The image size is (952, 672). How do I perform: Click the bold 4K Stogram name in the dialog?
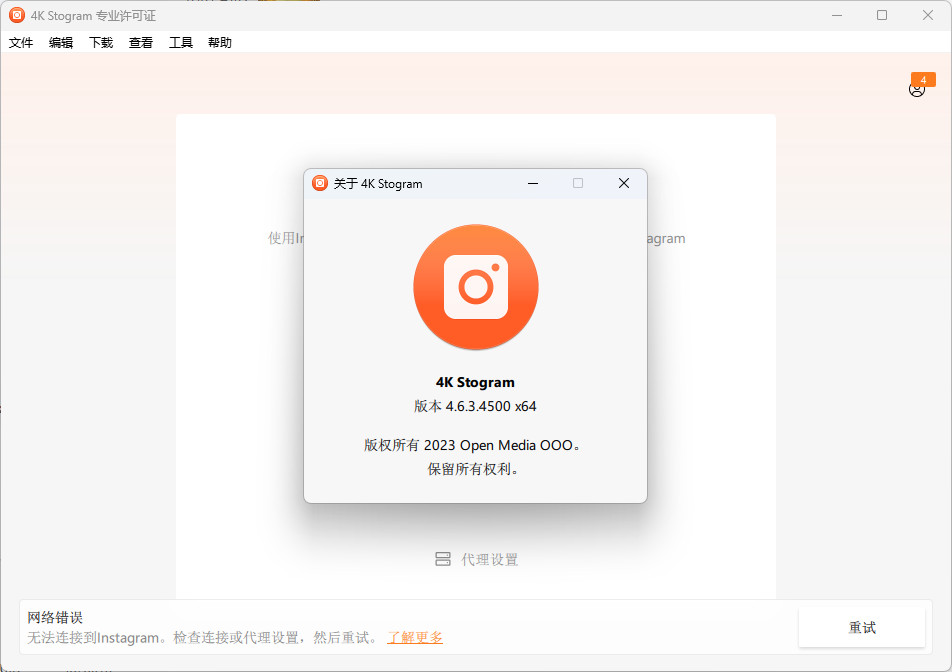click(475, 382)
